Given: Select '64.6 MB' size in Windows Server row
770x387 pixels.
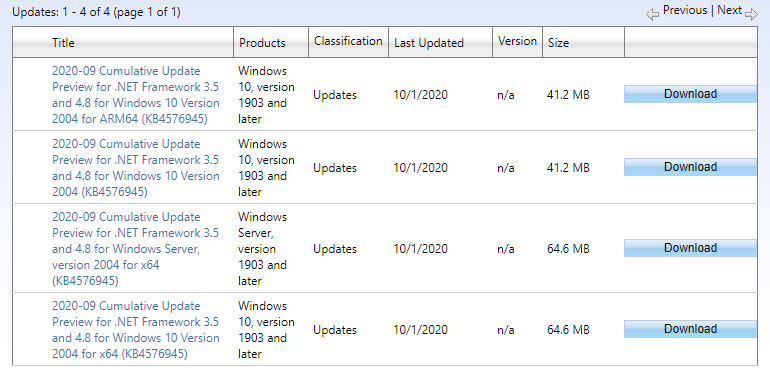Looking at the screenshot, I should coord(568,249).
